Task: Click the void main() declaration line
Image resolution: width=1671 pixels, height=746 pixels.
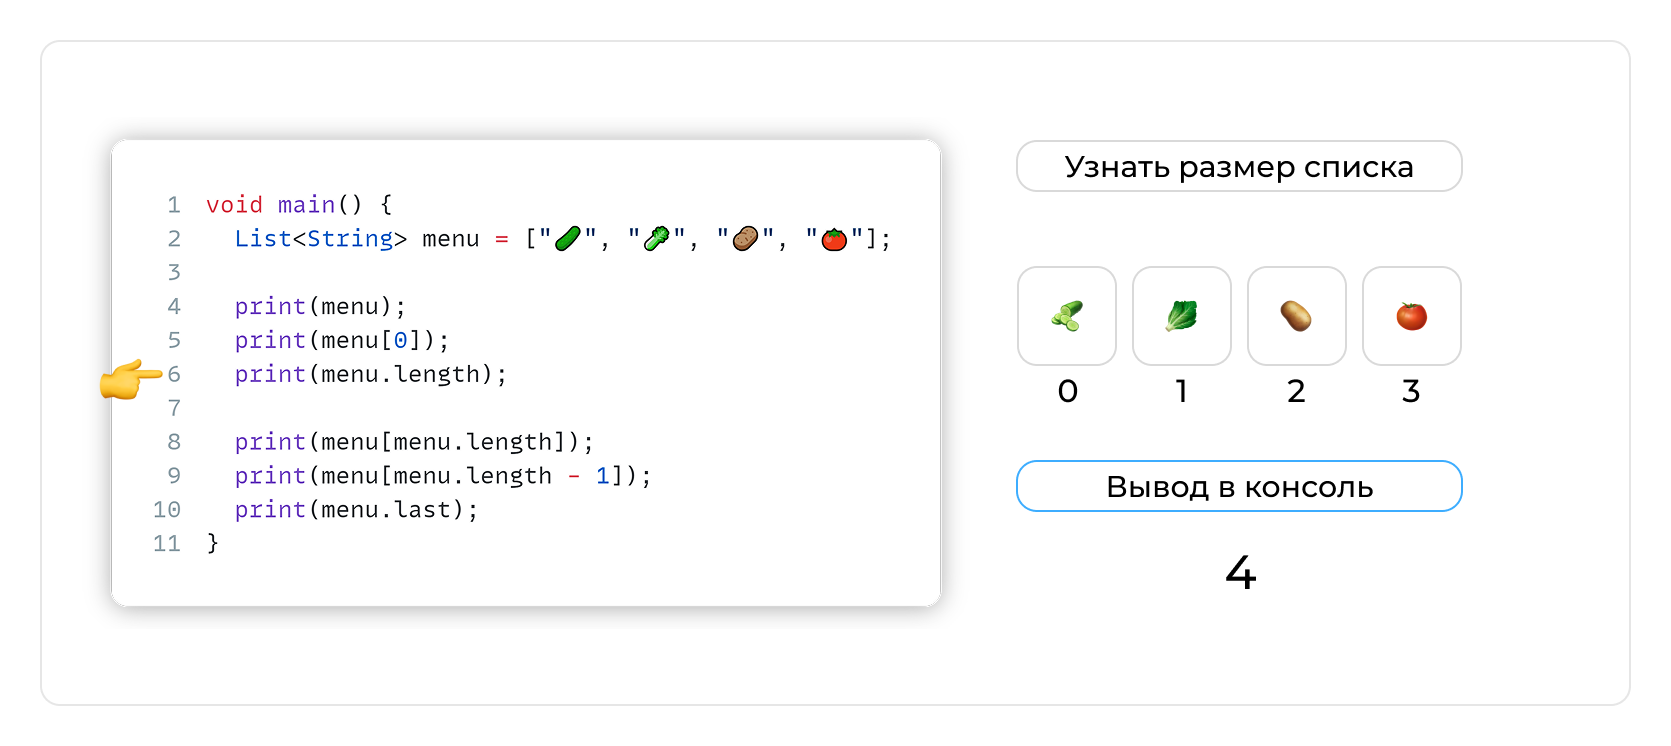Action: point(299,205)
